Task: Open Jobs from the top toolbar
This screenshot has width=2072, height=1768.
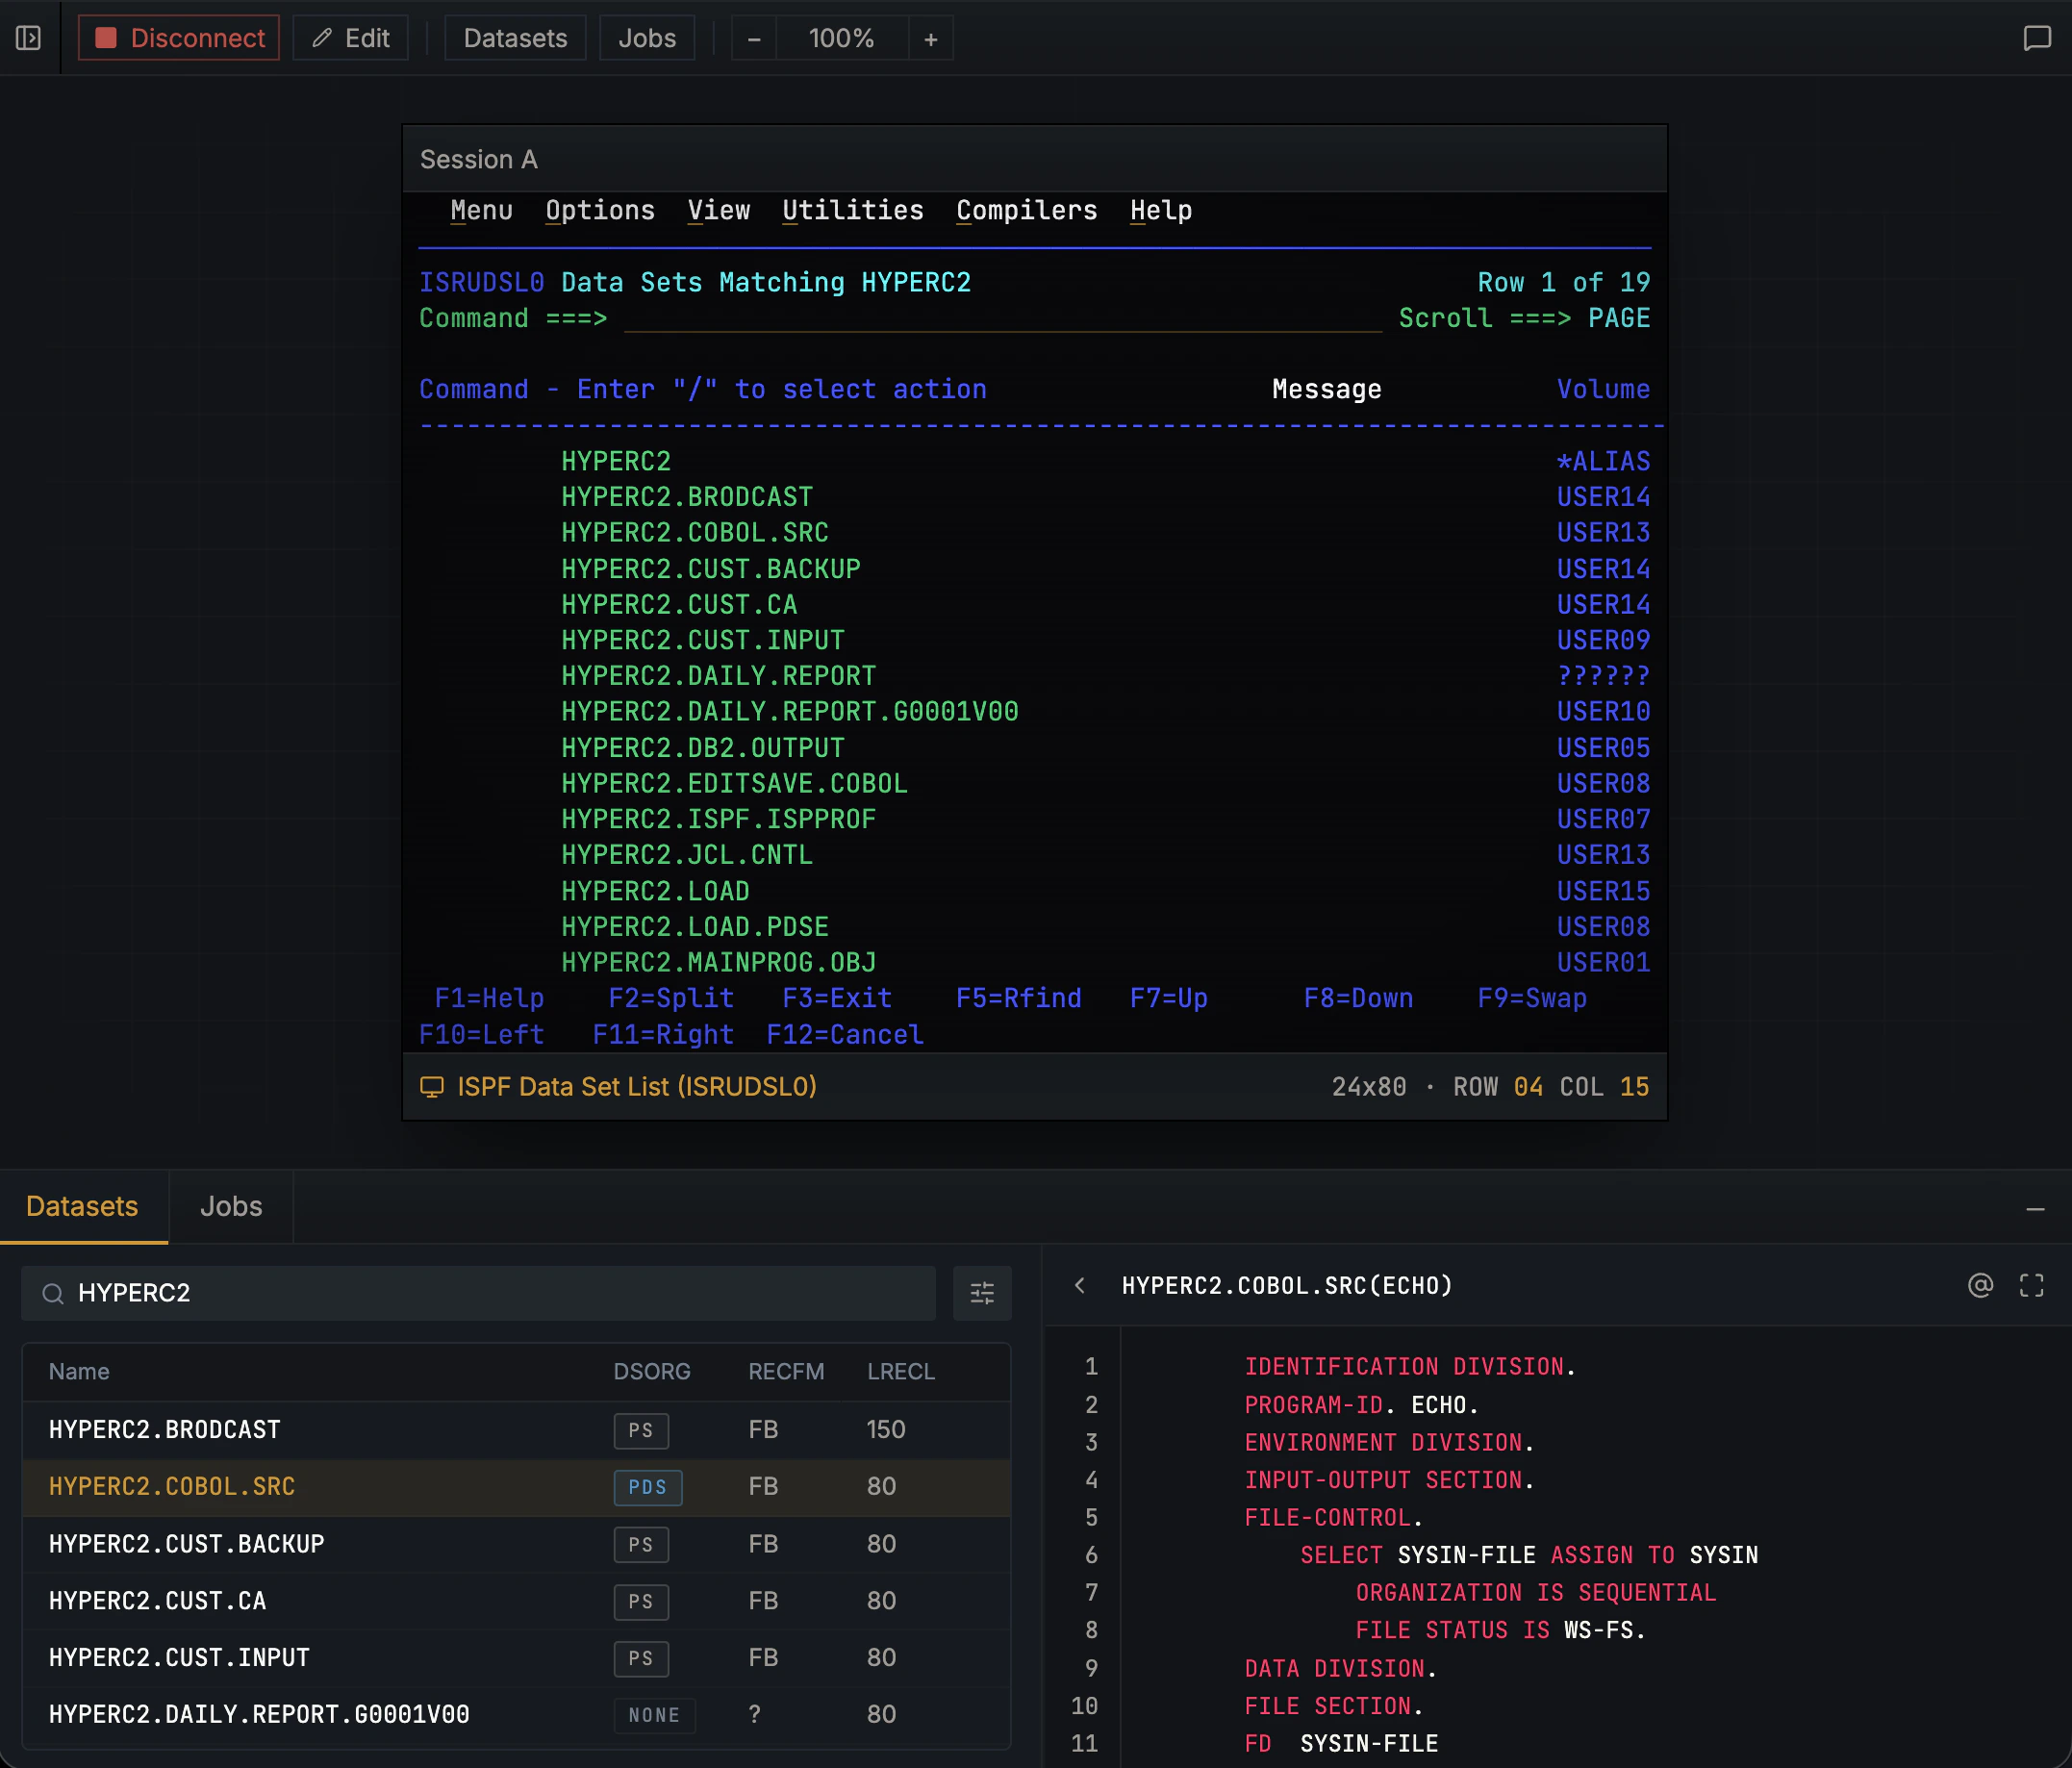Action: (x=647, y=38)
